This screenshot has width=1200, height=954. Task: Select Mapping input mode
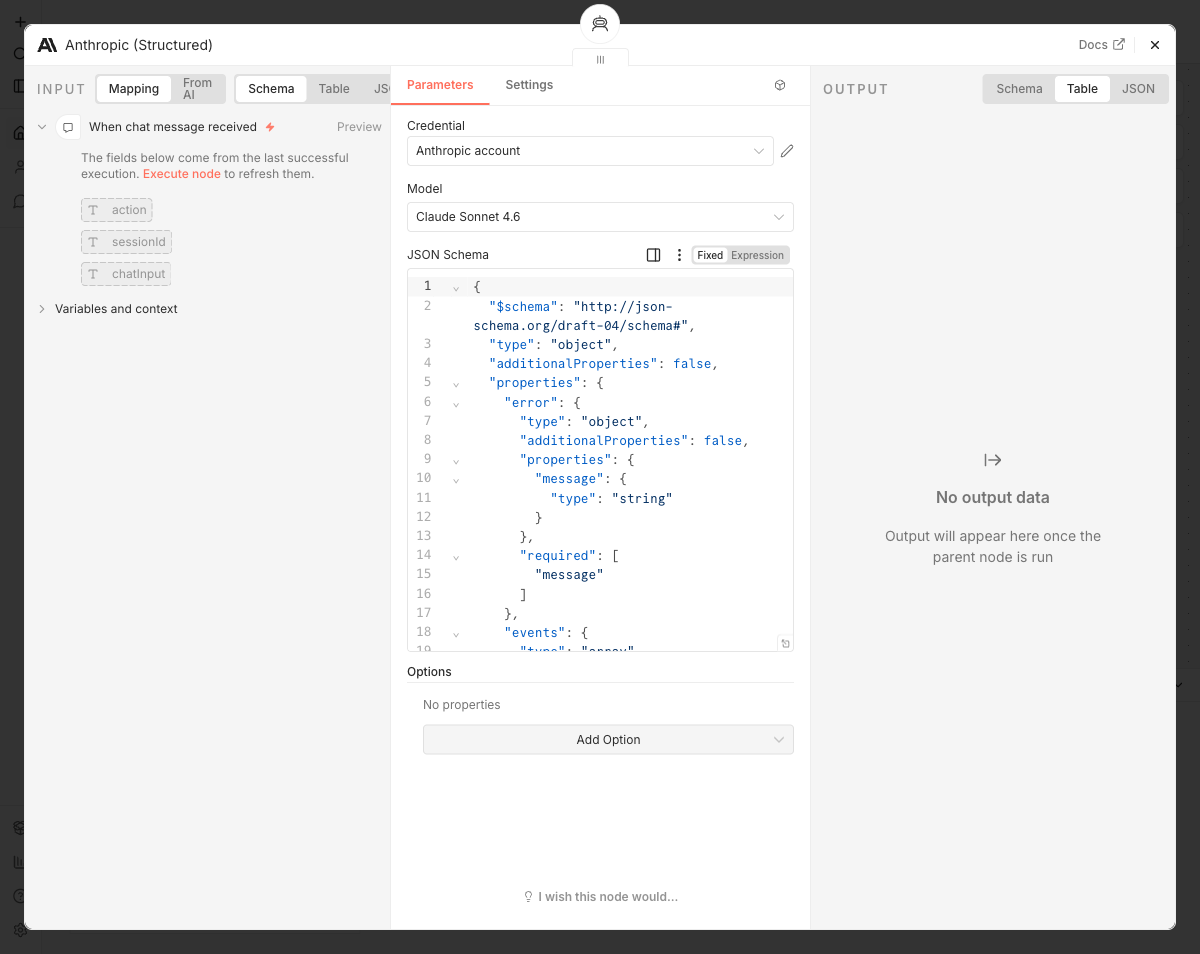click(x=134, y=89)
